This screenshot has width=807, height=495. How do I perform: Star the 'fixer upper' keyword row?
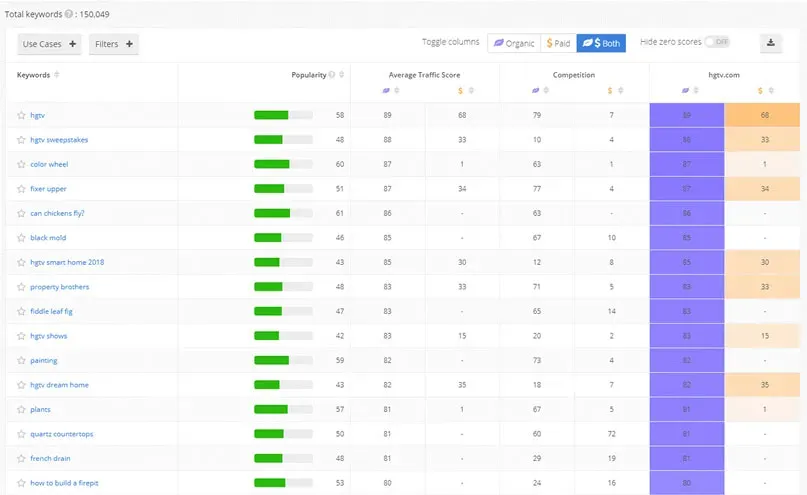pyautogui.click(x=21, y=189)
